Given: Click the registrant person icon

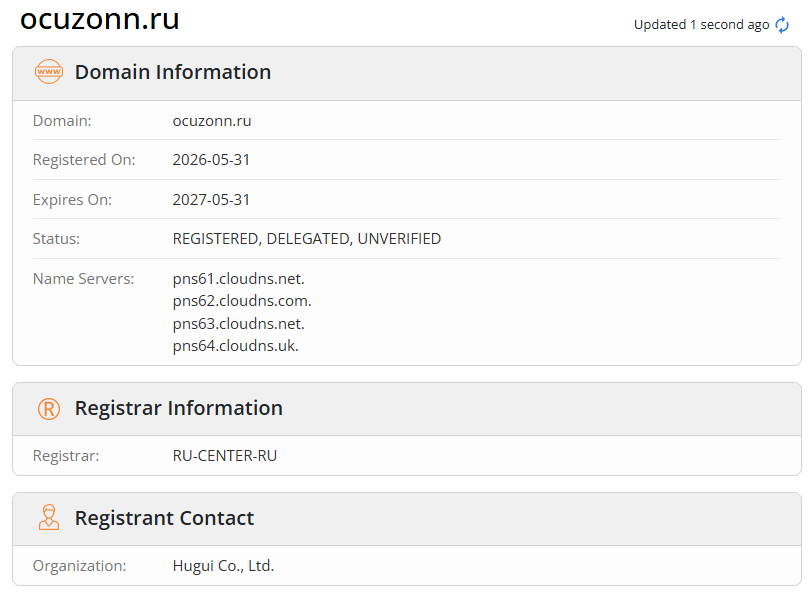Looking at the screenshot, I should [49, 517].
